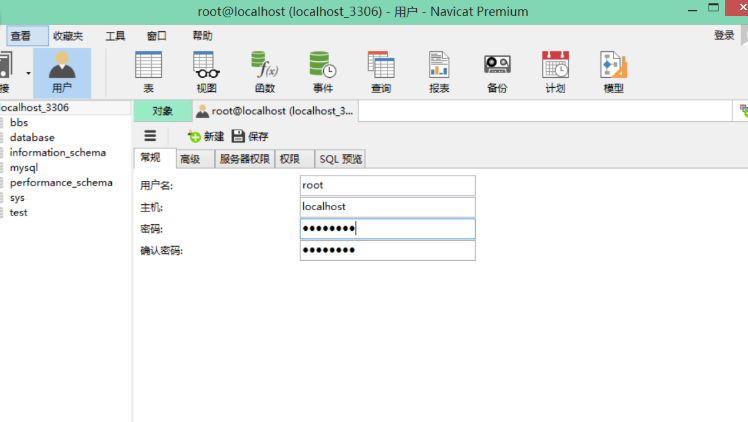The image size is (748, 422).
Task: Open the 表 (Table) toolbar icon
Action: coord(148,72)
